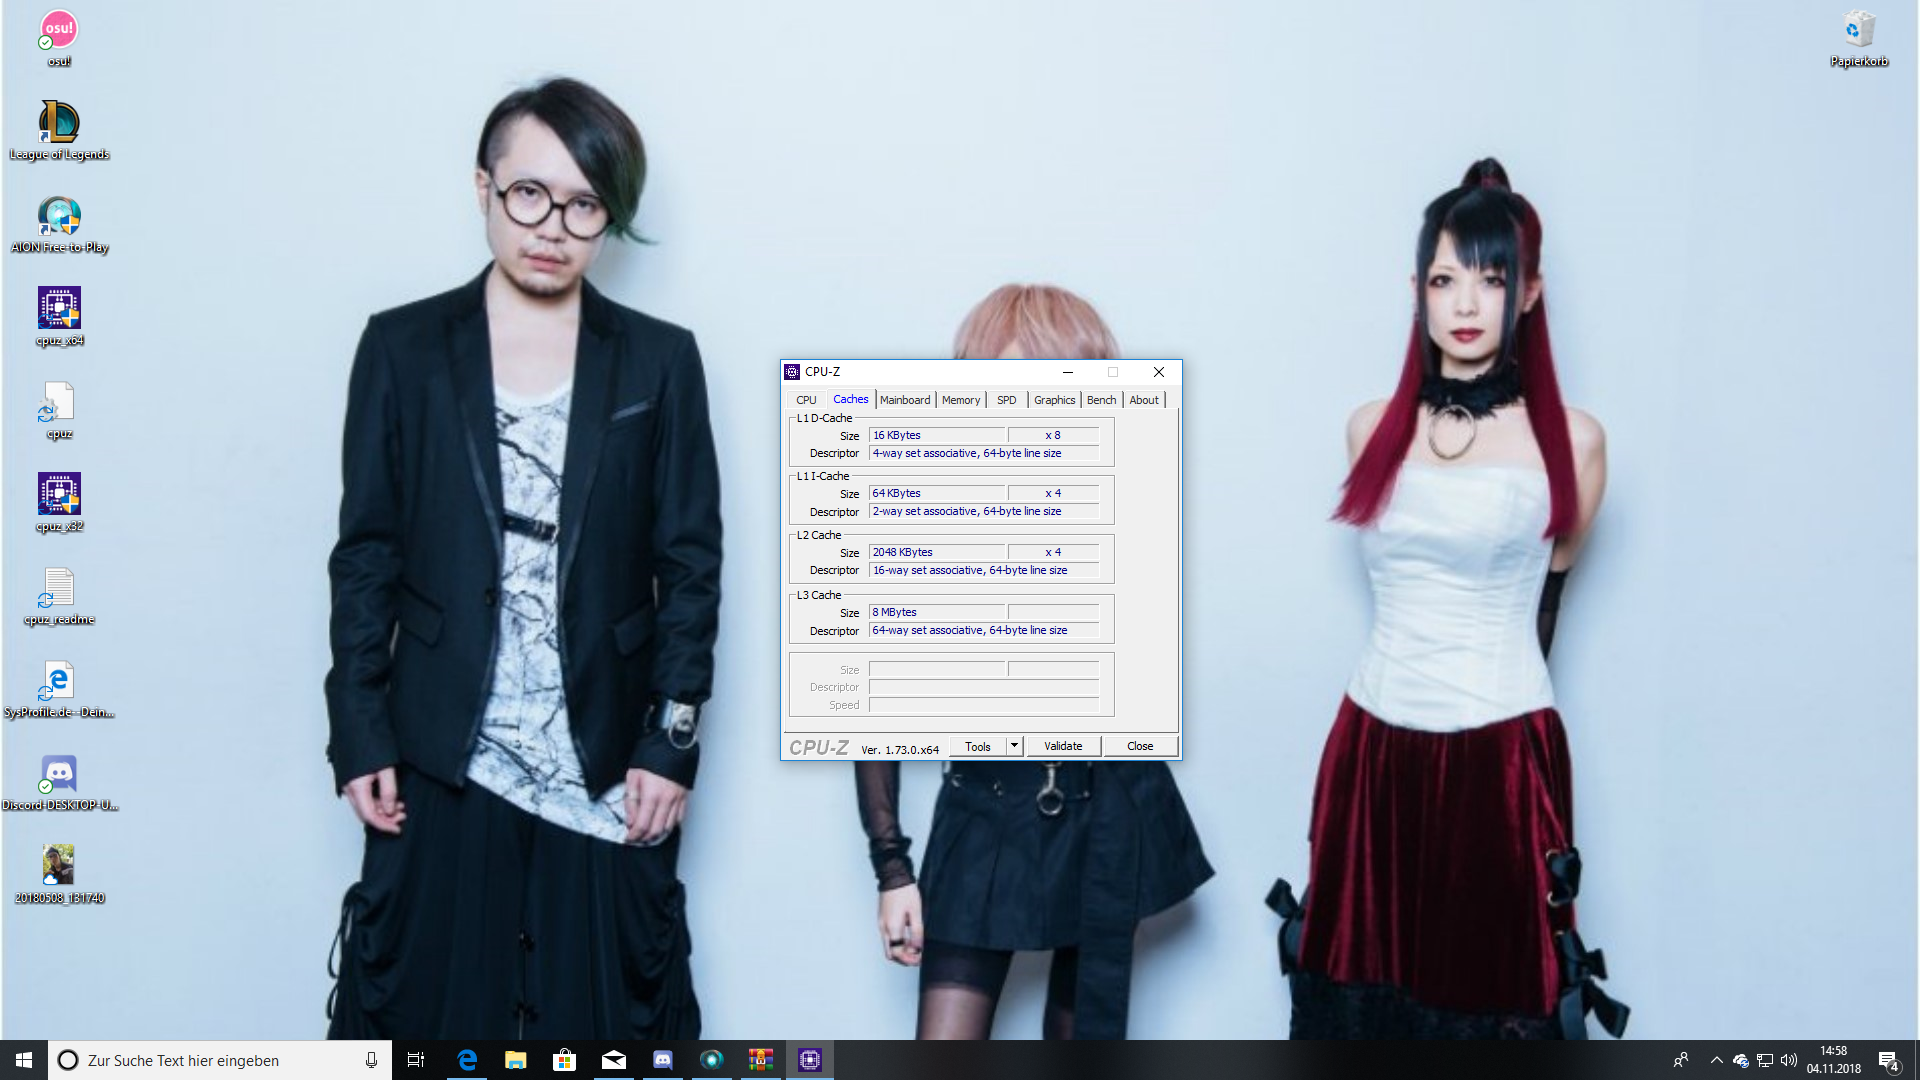Click the Validate button
This screenshot has height=1080, width=1920.
(1063, 746)
